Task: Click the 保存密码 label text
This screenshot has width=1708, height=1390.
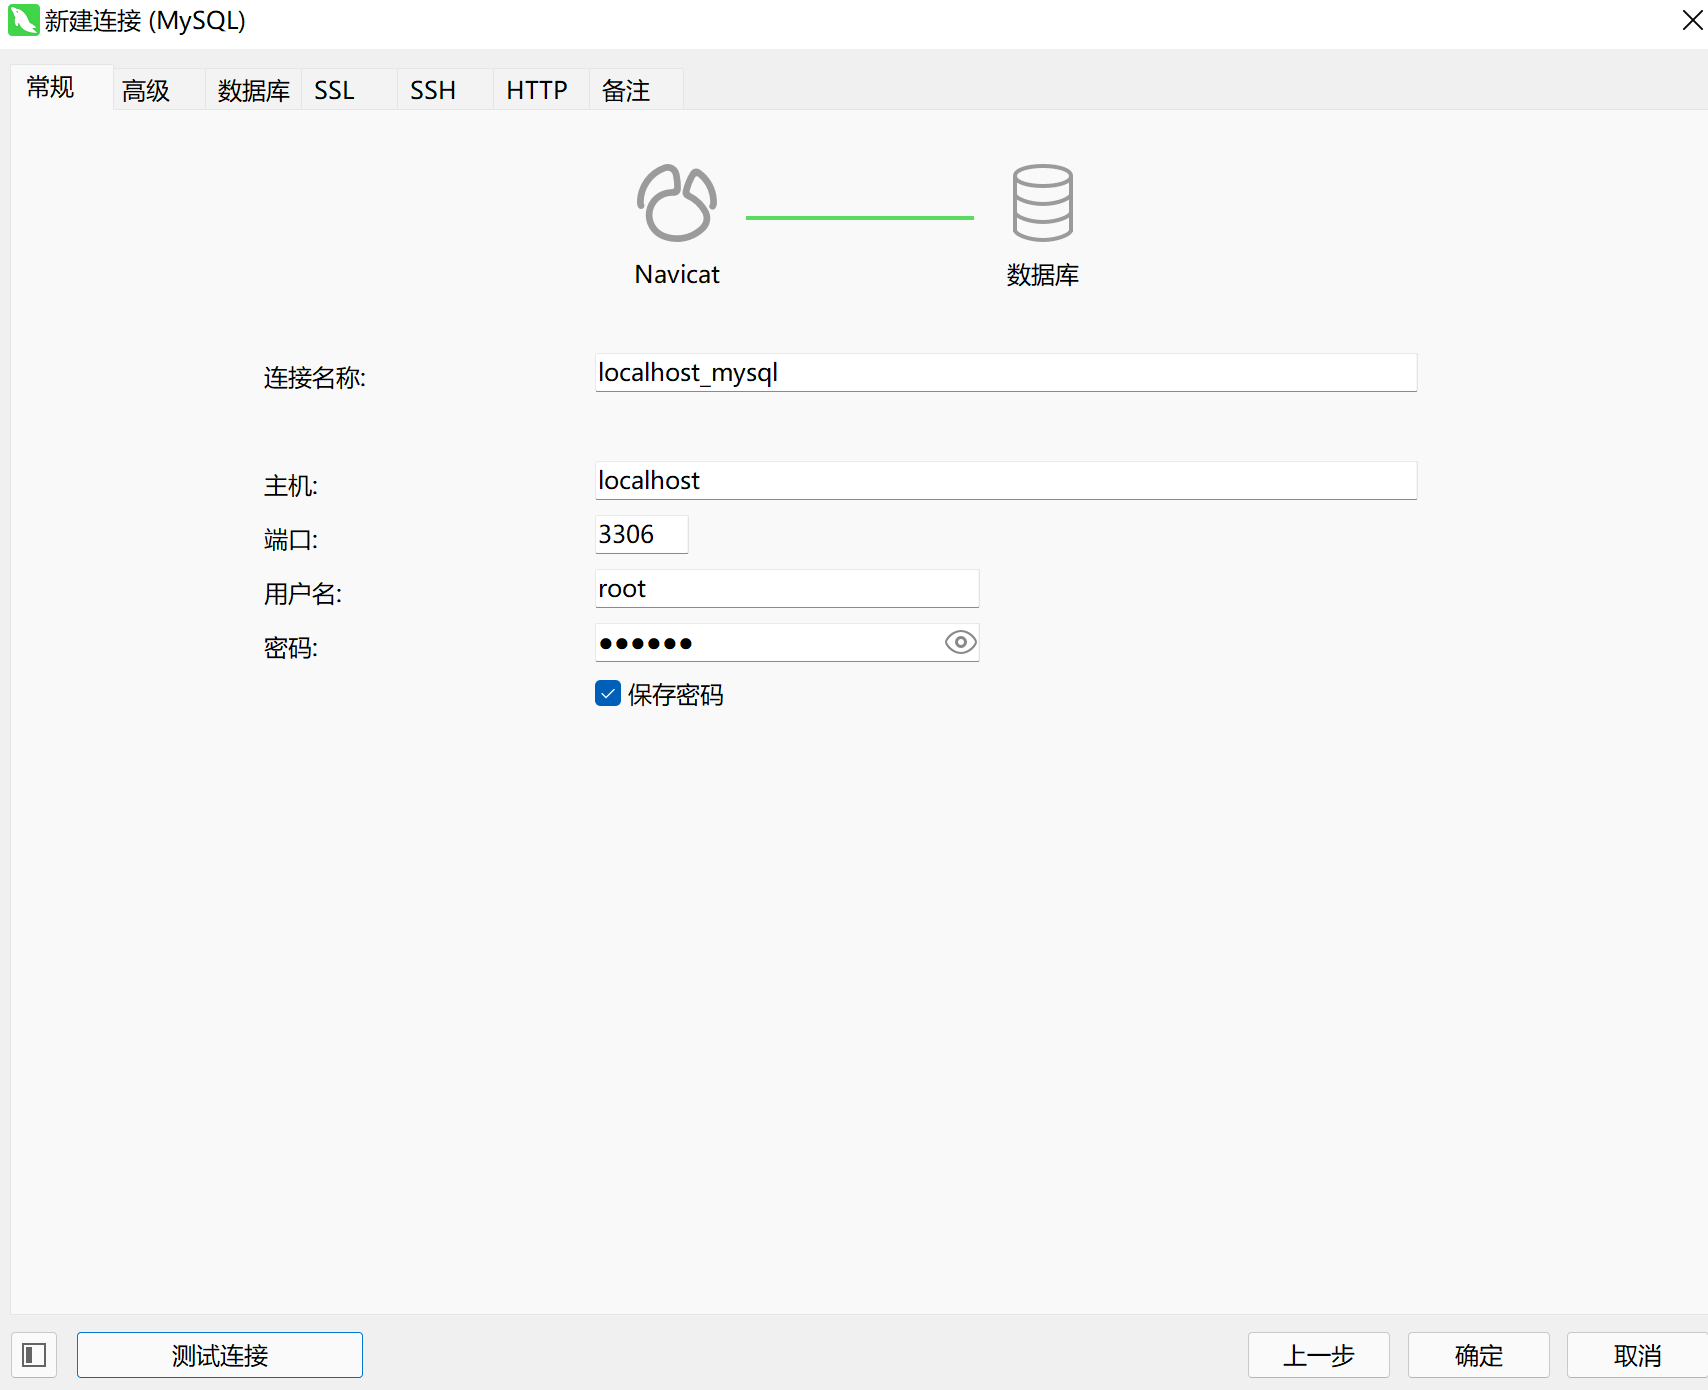Action: tap(676, 695)
